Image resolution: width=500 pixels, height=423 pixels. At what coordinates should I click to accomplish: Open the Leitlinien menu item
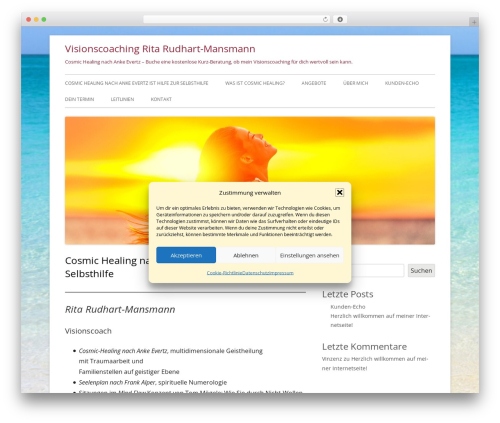(122, 99)
